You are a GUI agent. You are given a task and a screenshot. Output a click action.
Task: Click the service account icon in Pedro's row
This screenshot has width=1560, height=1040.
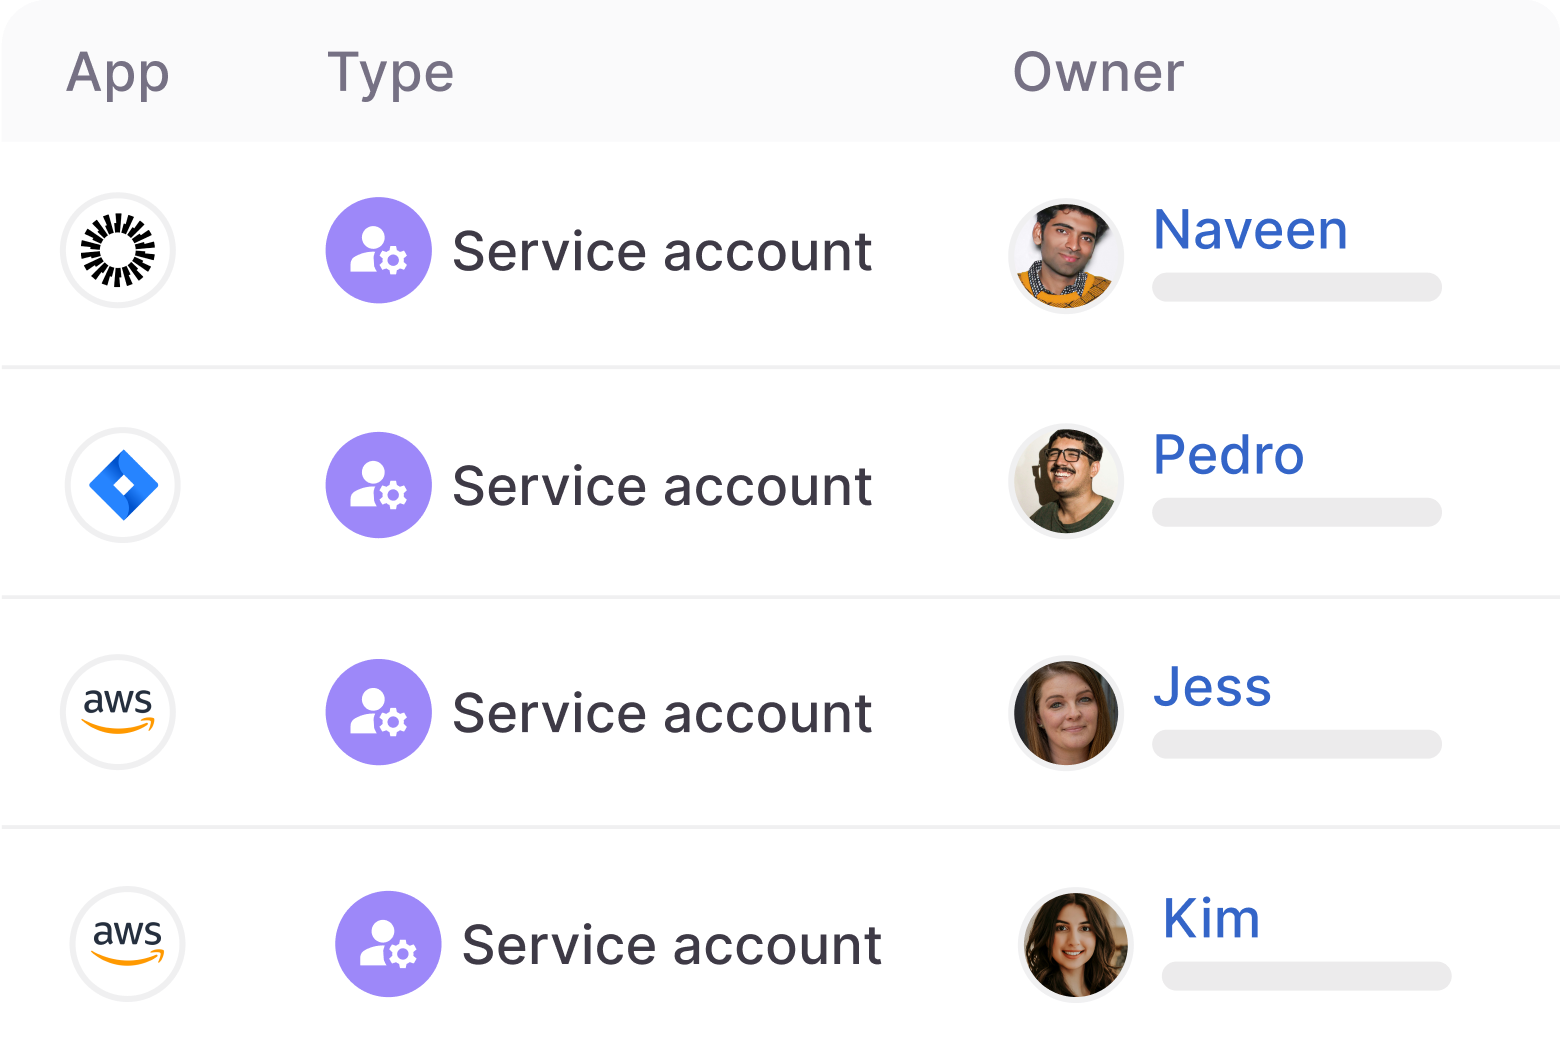click(378, 484)
